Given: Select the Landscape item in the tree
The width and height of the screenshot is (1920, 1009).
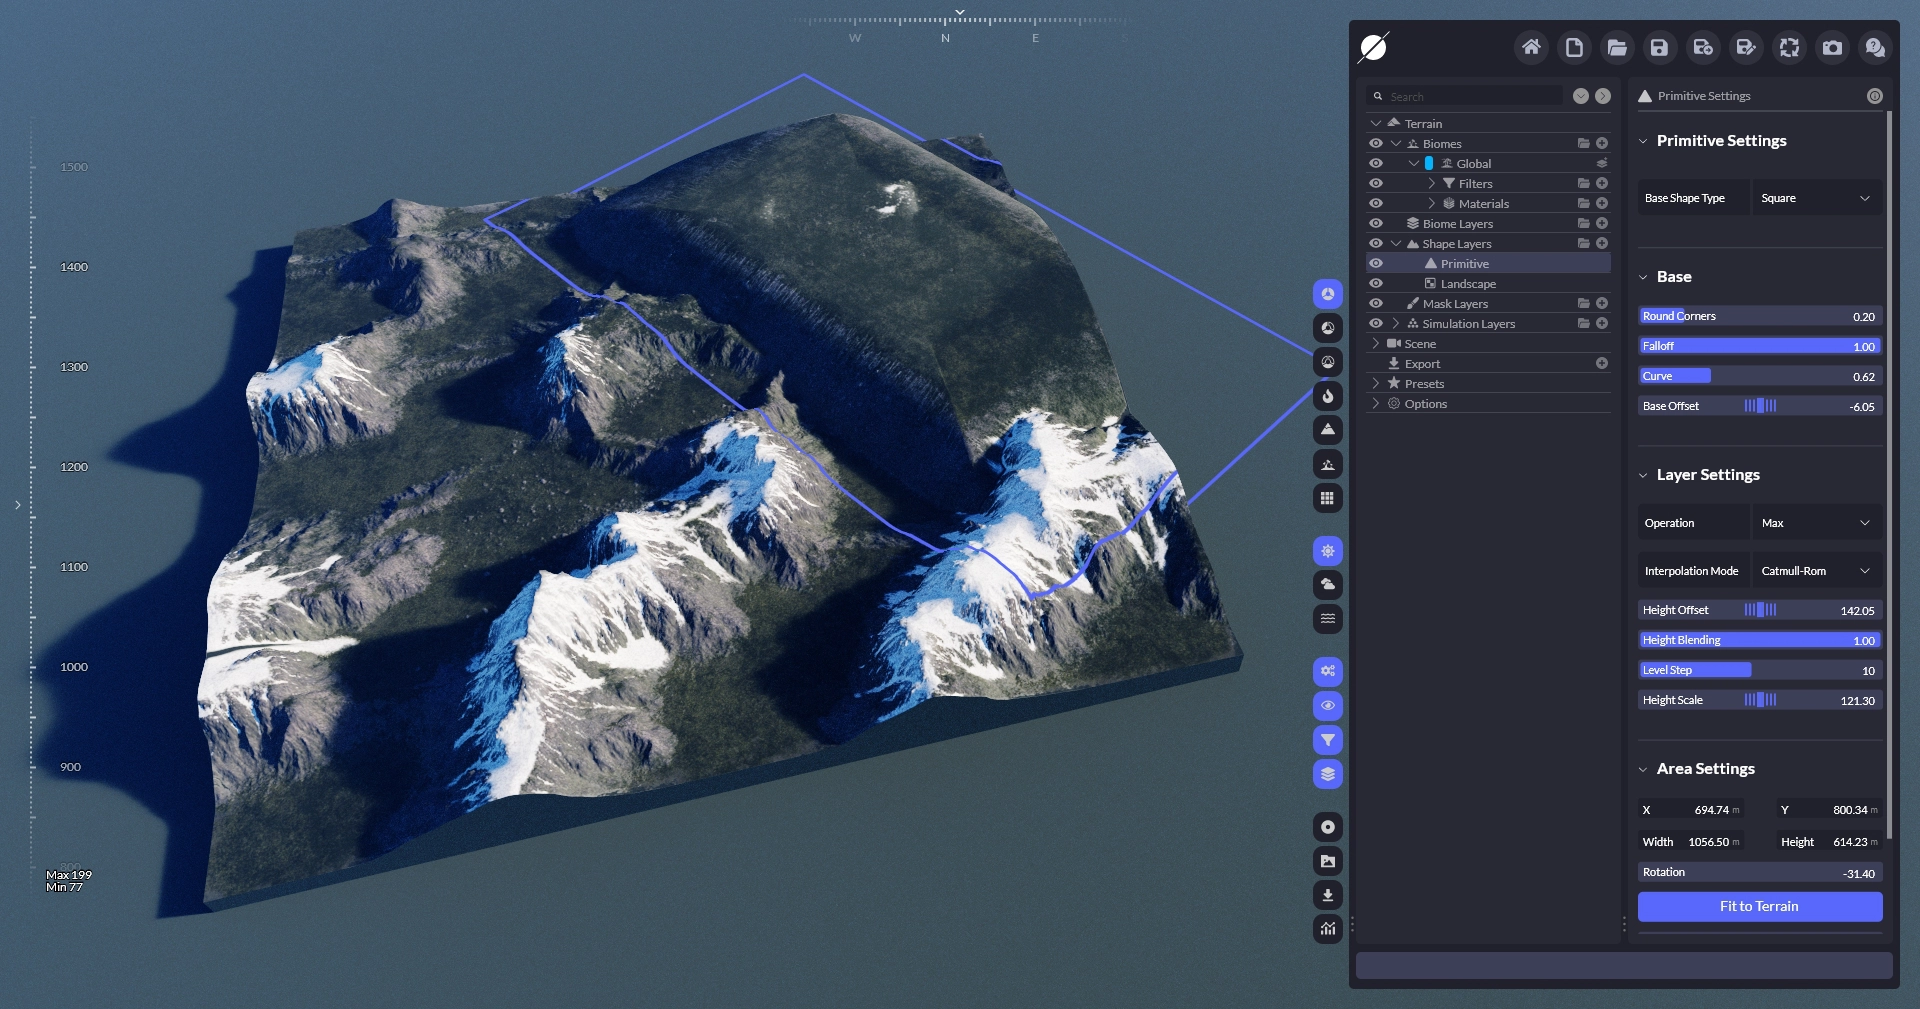Looking at the screenshot, I should pyautogui.click(x=1468, y=284).
